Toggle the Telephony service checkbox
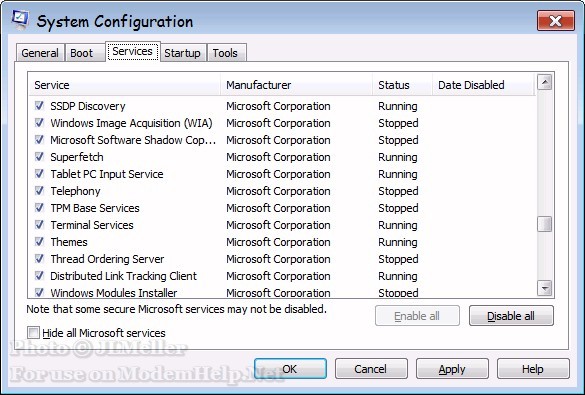The image size is (585, 395). (39, 191)
